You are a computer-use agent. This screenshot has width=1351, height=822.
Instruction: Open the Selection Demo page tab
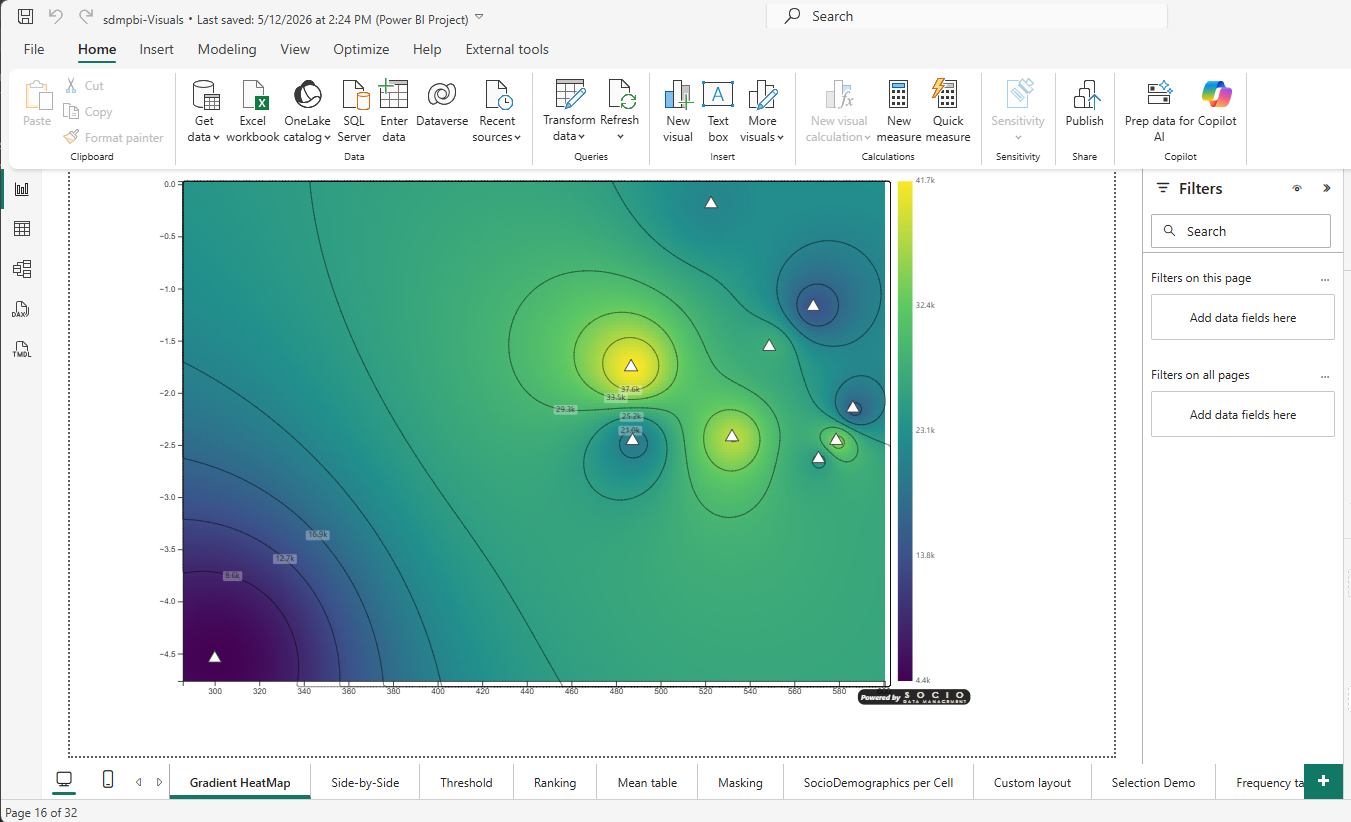[x=1153, y=782]
